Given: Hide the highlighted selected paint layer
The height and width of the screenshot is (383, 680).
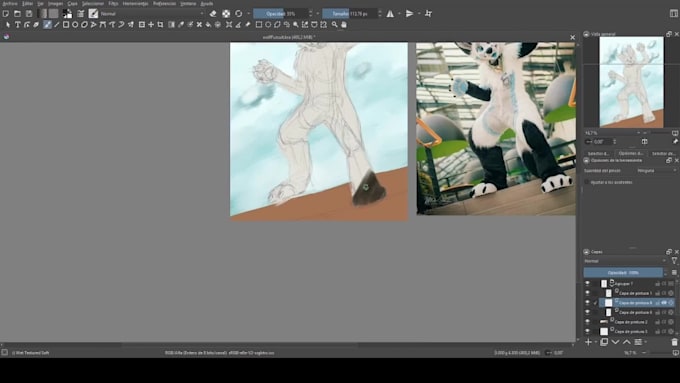Looking at the screenshot, I should click(587, 303).
